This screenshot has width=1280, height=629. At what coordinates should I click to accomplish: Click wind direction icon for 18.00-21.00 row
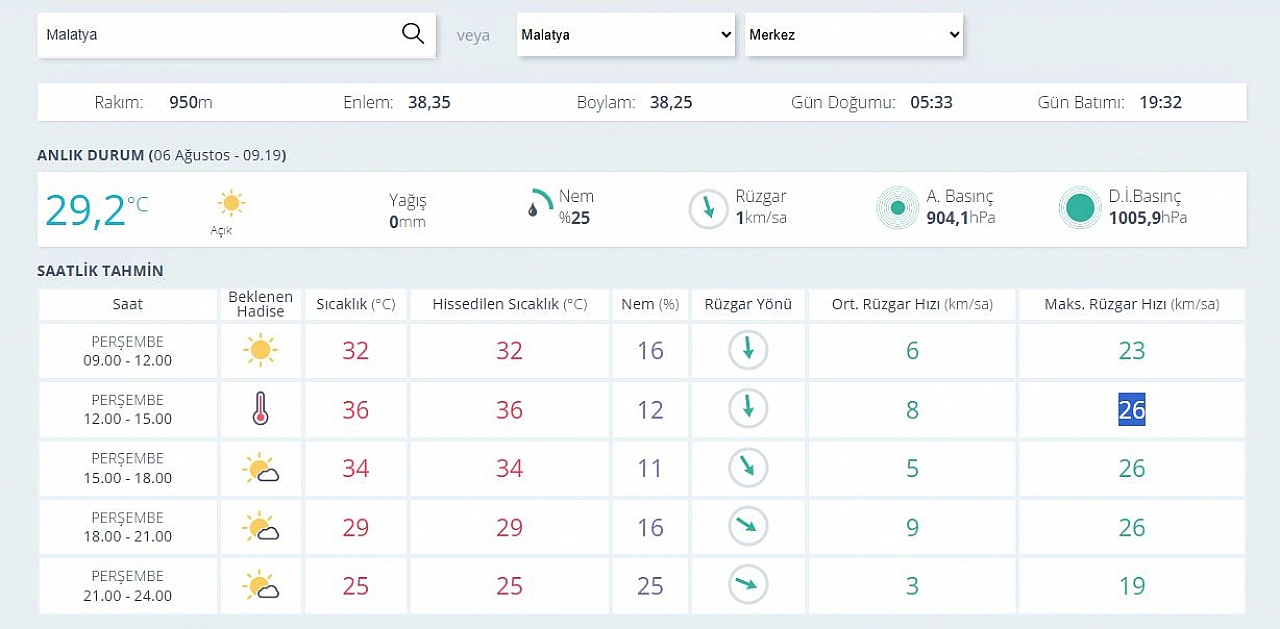pyautogui.click(x=747, y=527)
